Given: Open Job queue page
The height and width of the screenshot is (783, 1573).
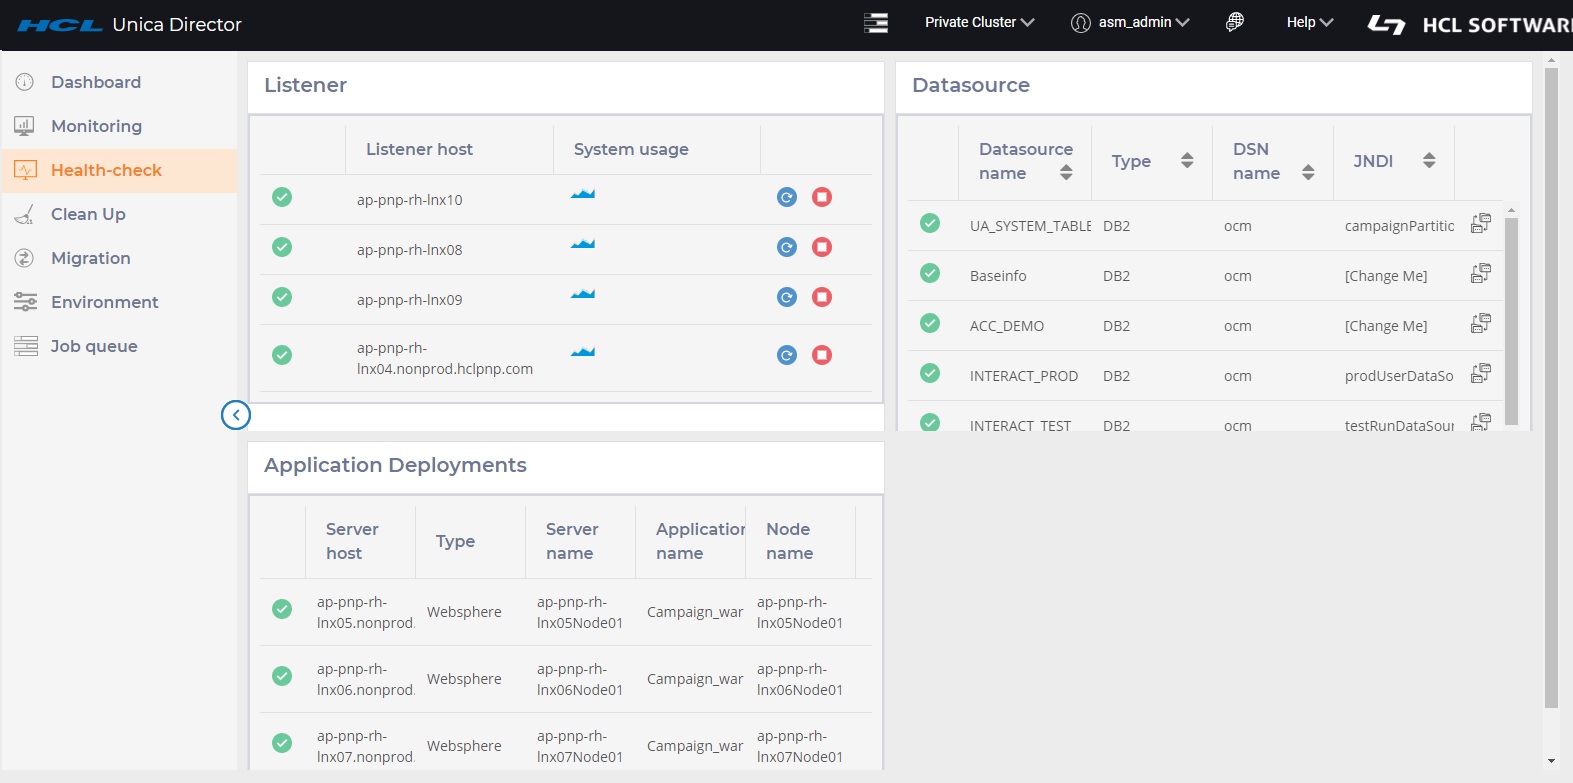Looking at the screenshot, I should click(94, 346).
